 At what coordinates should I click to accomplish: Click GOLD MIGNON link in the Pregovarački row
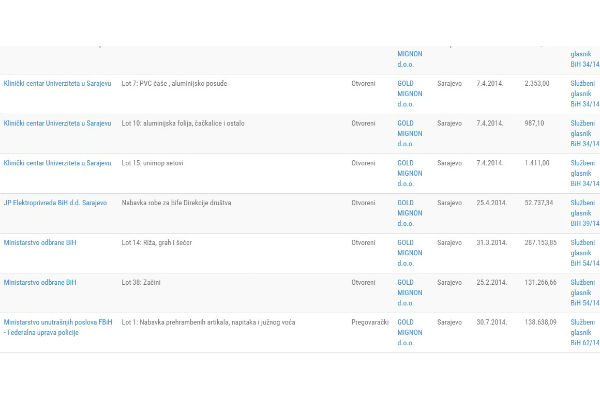point(409,333)
